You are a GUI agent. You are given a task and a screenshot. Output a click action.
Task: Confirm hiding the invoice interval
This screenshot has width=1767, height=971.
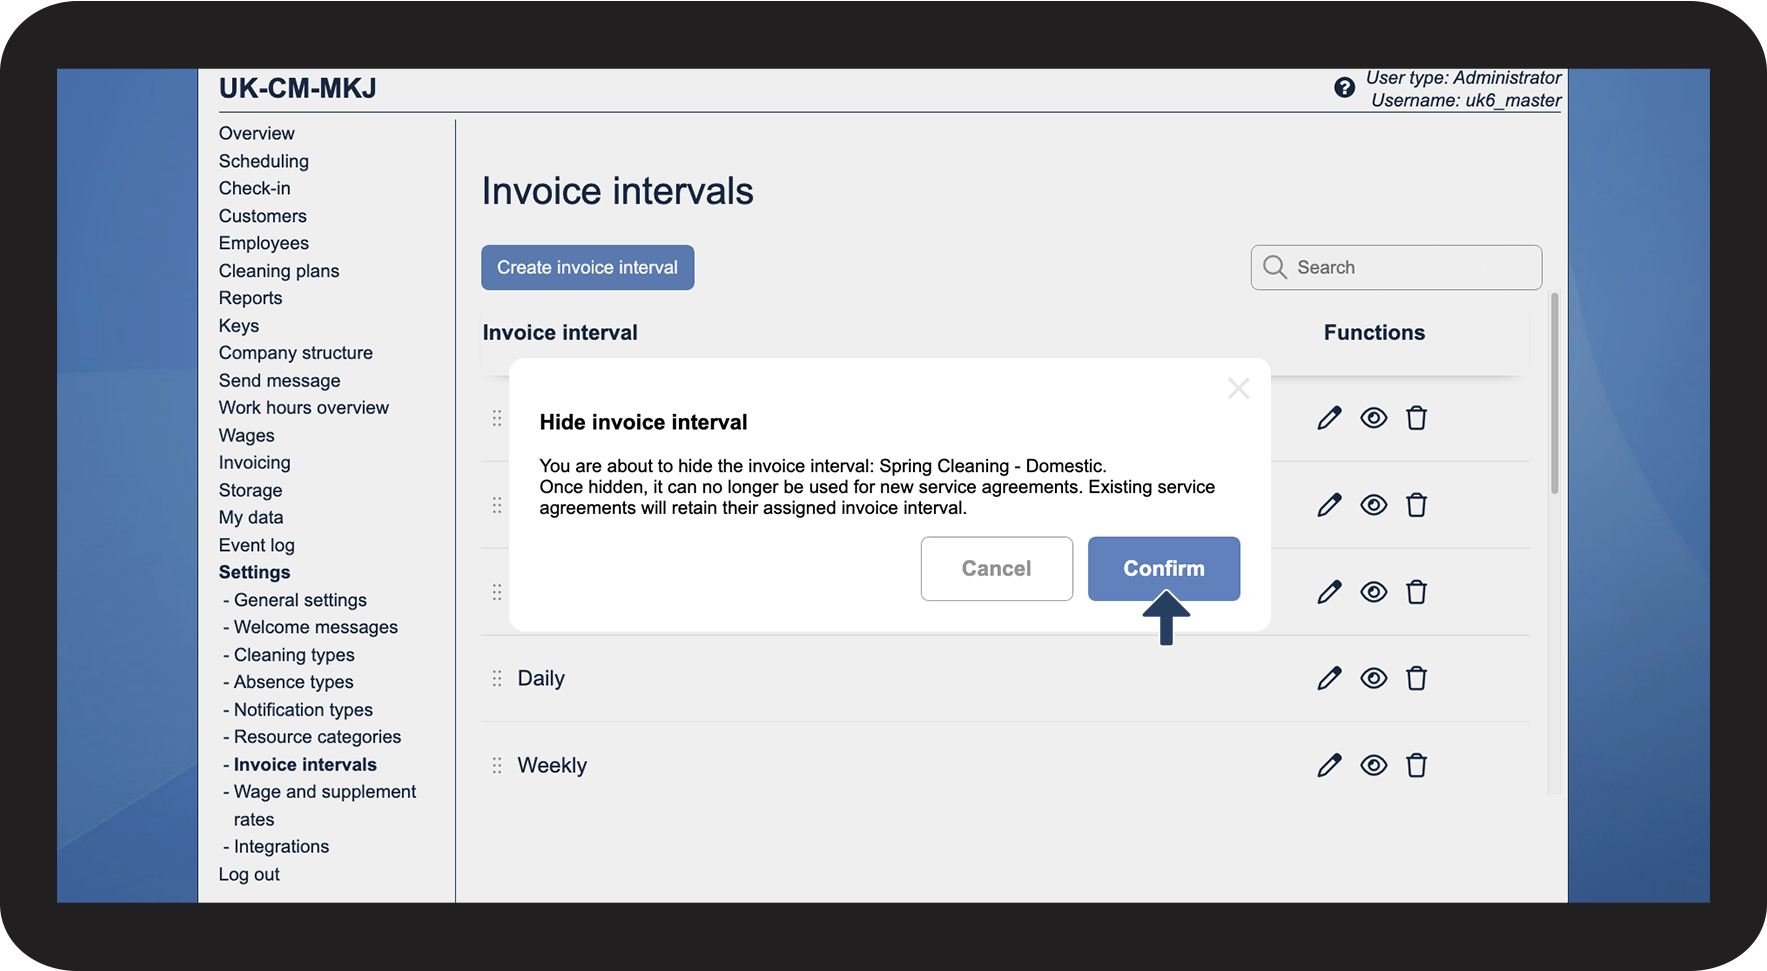click(x=1163, y=568)
